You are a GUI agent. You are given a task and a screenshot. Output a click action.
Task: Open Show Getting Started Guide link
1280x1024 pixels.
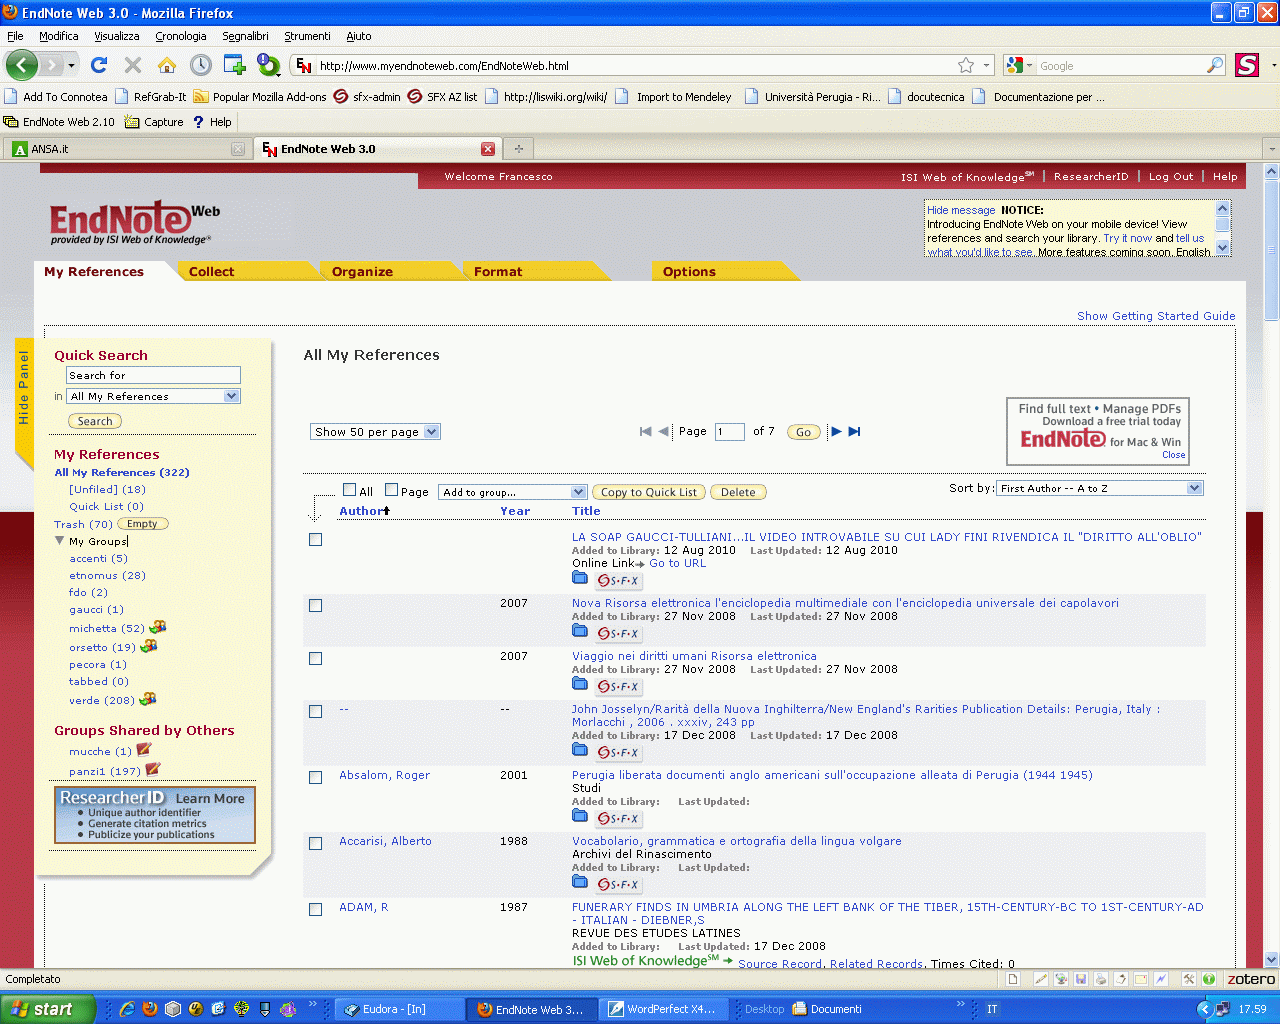tap(1156, 316)
